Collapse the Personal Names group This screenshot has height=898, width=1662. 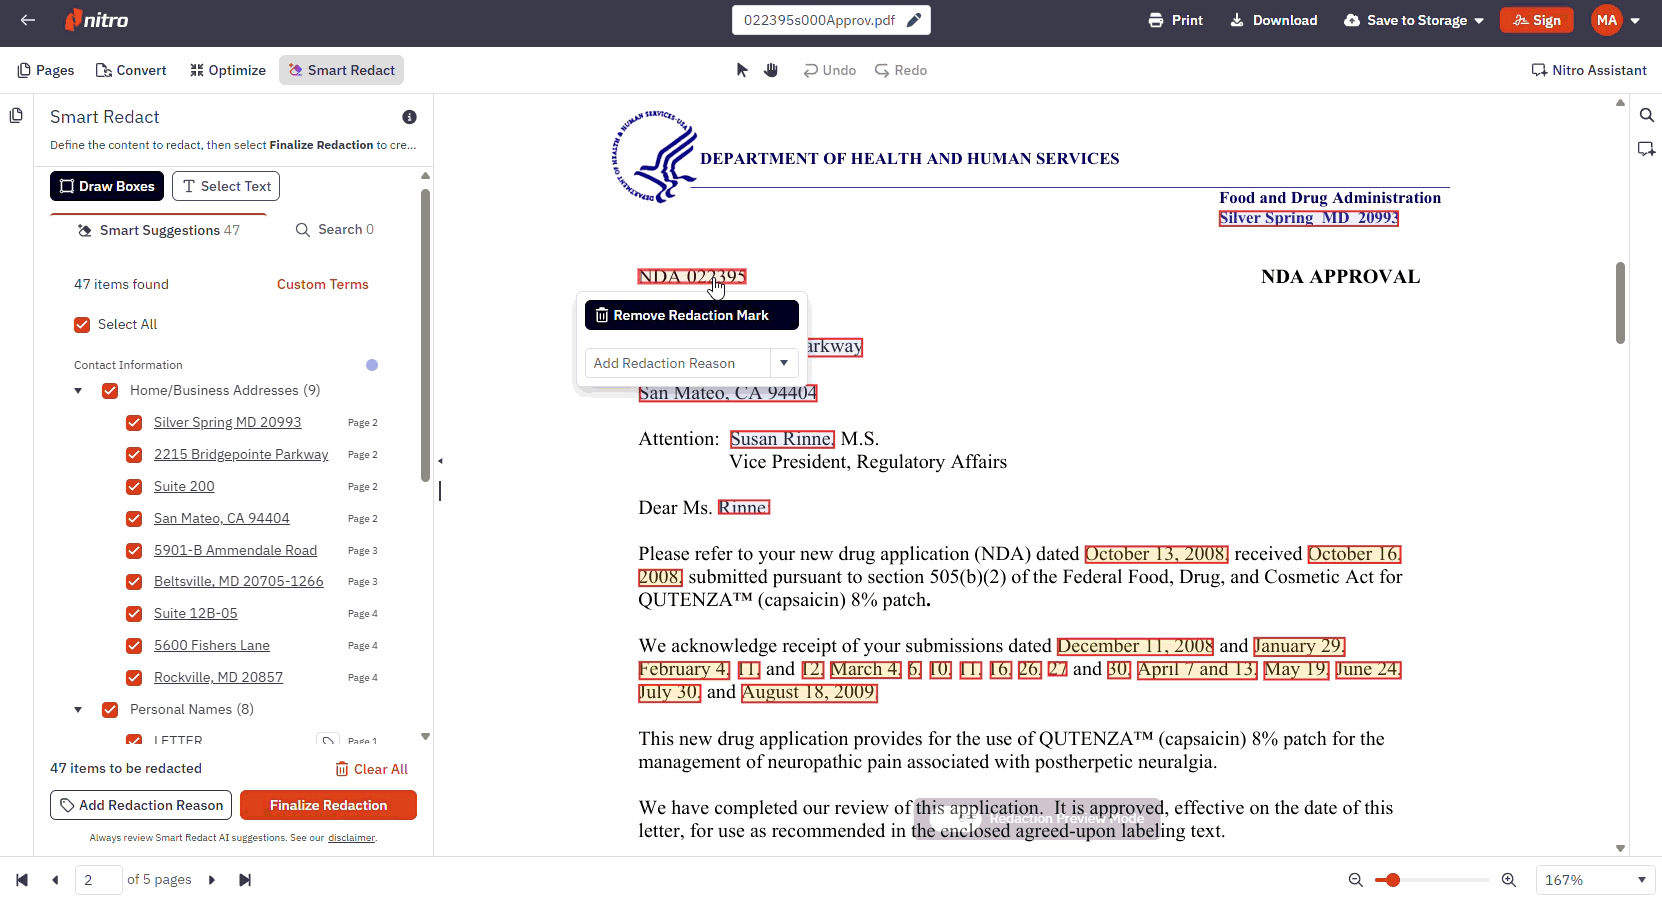tap(78, 710)
